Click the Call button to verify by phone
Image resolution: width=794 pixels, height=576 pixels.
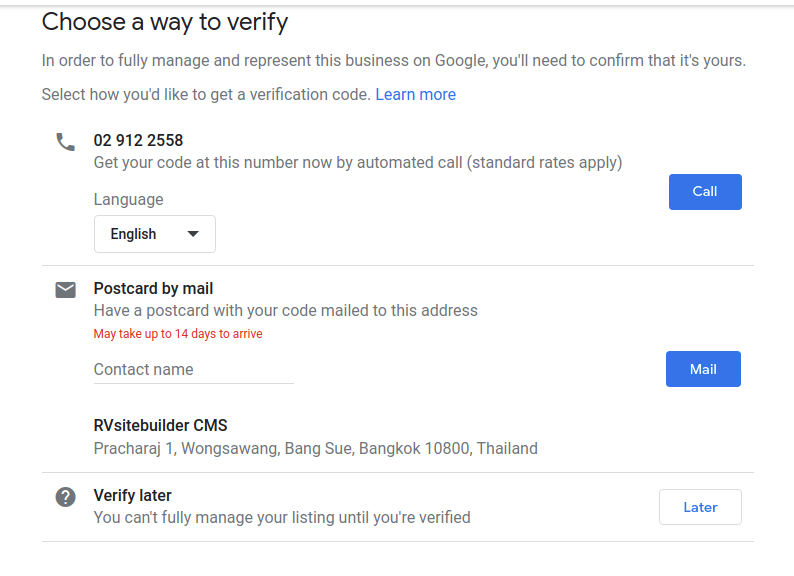[x=705, y=192]
